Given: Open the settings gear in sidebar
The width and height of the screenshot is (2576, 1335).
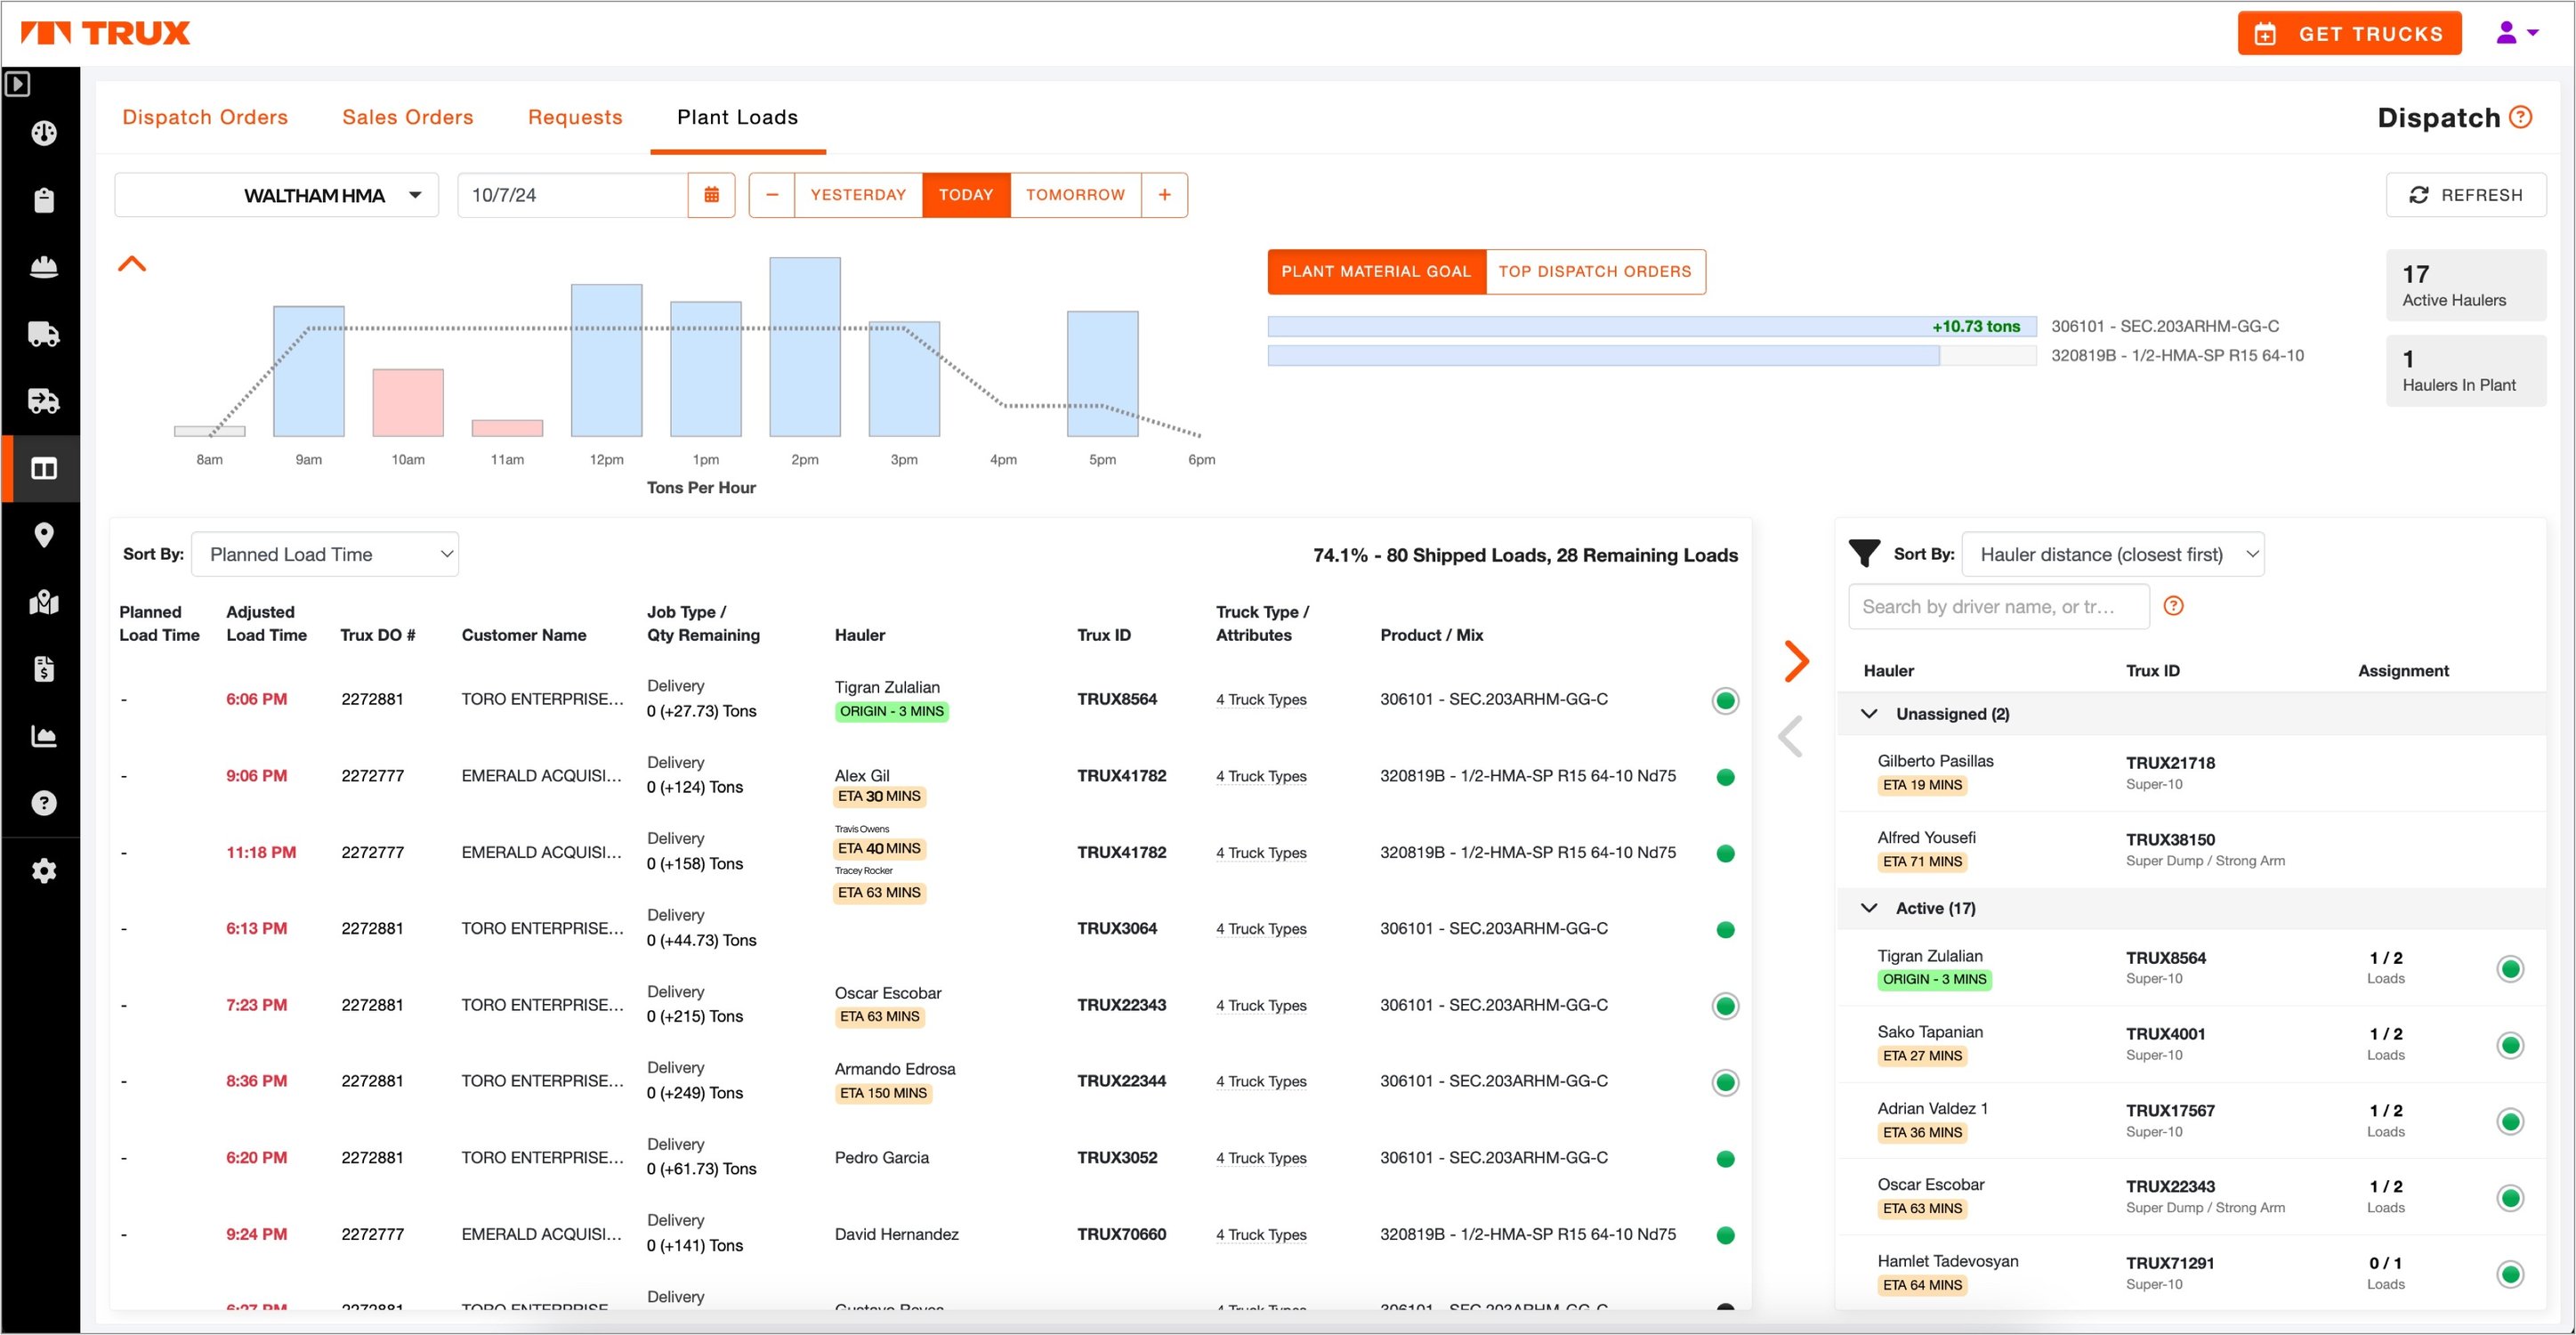Looking at the screenshot, I should [43, 870].
